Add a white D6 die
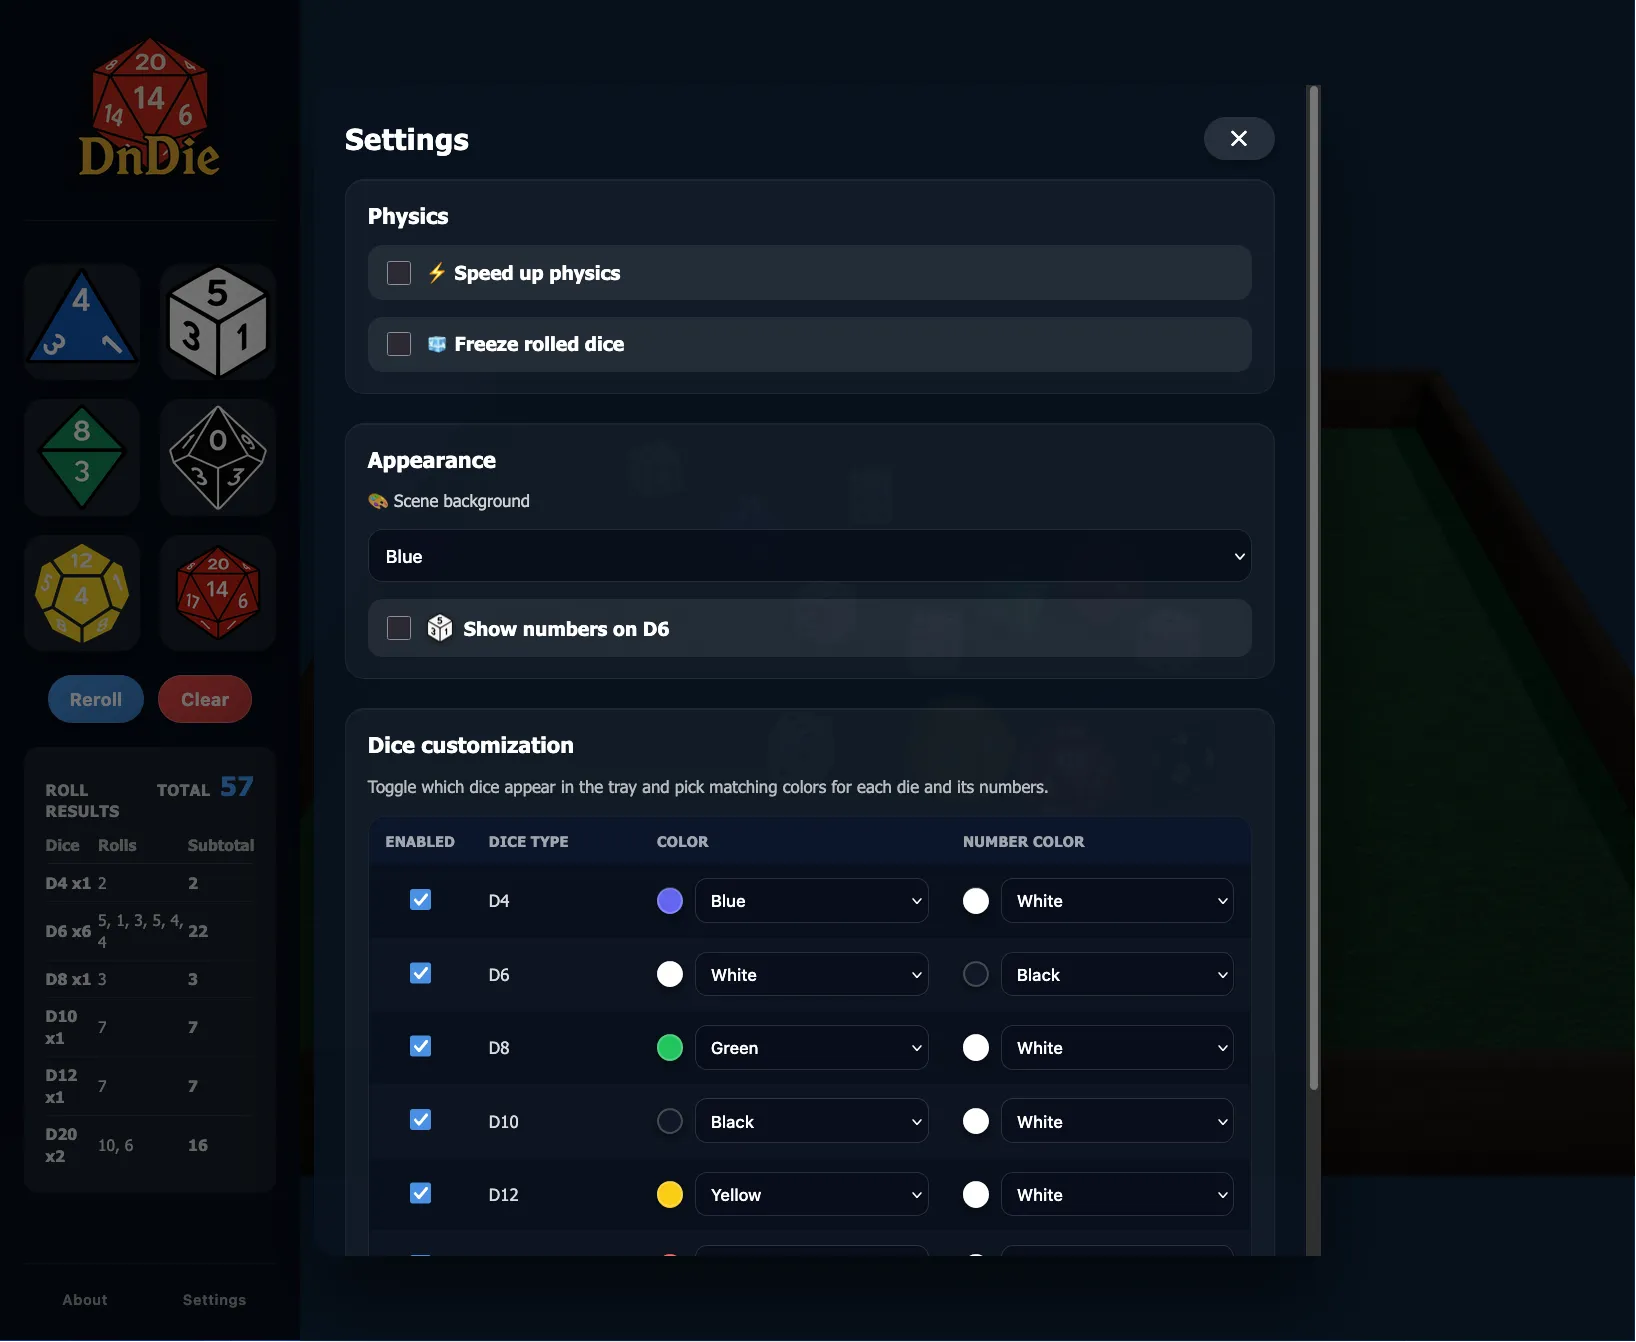The width and height of the screenshot is (1636, 1342). [218, 321]
